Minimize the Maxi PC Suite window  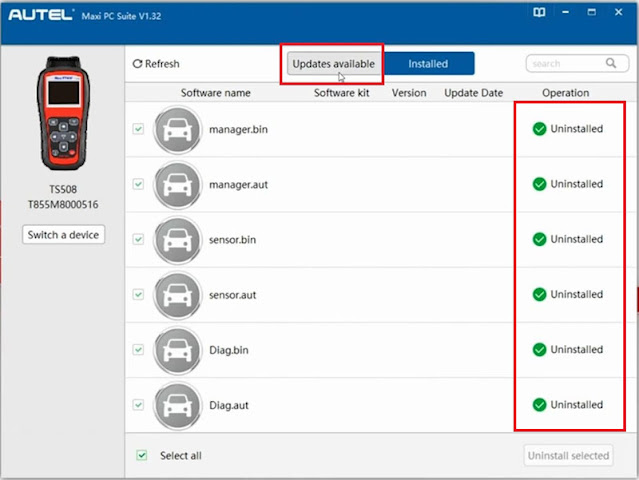pyautogui.click(x=565, y=12)
